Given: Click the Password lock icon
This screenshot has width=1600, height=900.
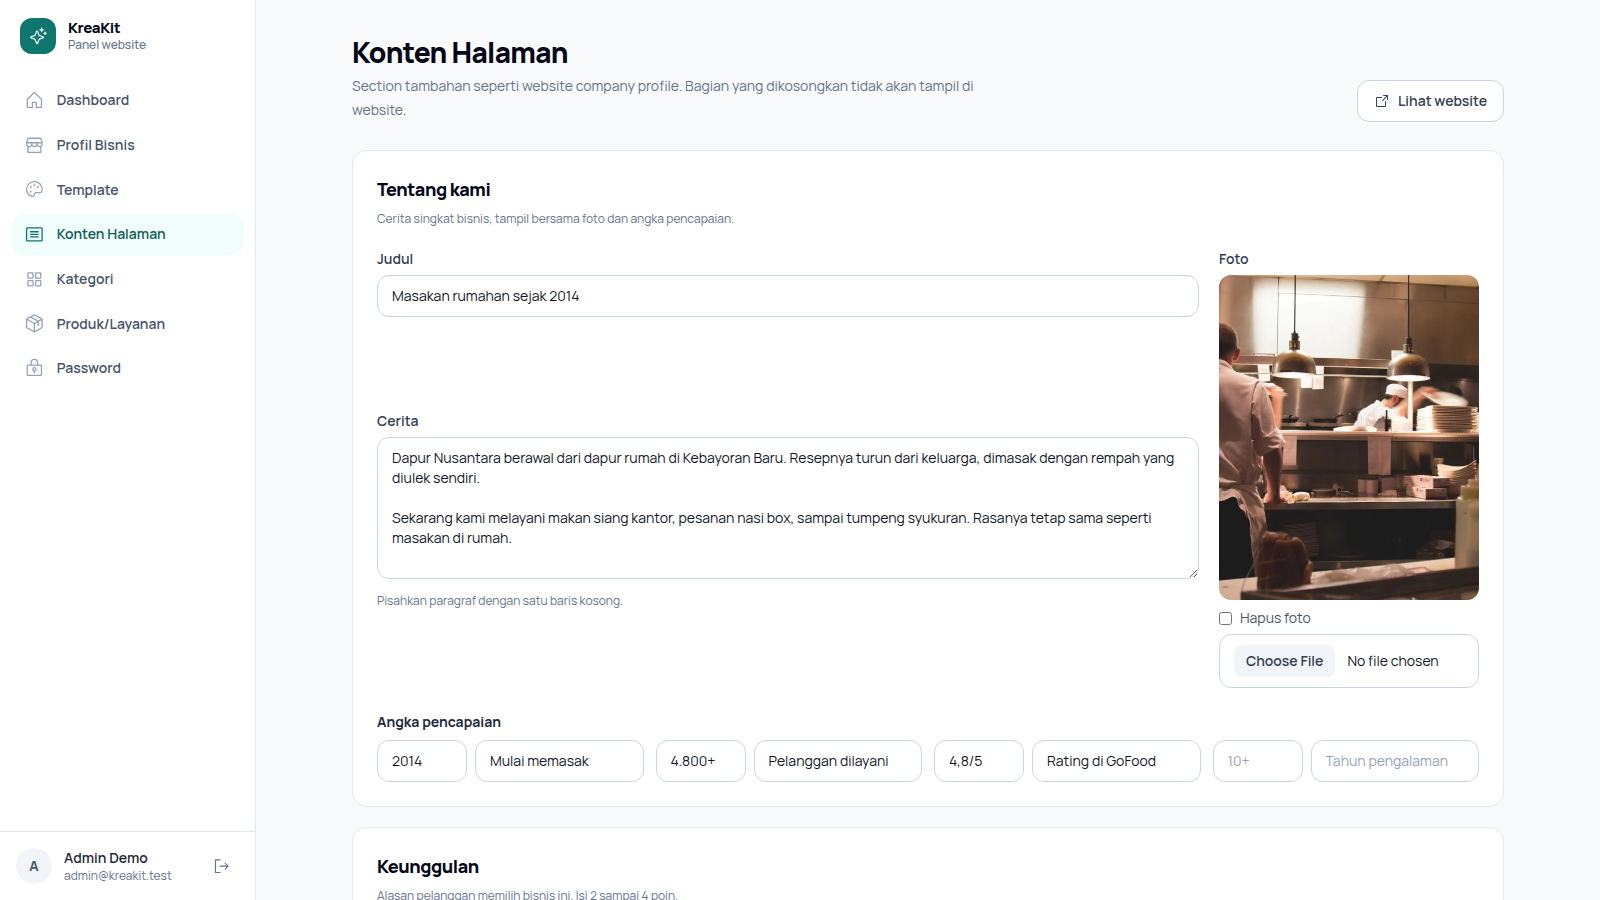Looking at the screenshot, I should click(x=34, y=368).
